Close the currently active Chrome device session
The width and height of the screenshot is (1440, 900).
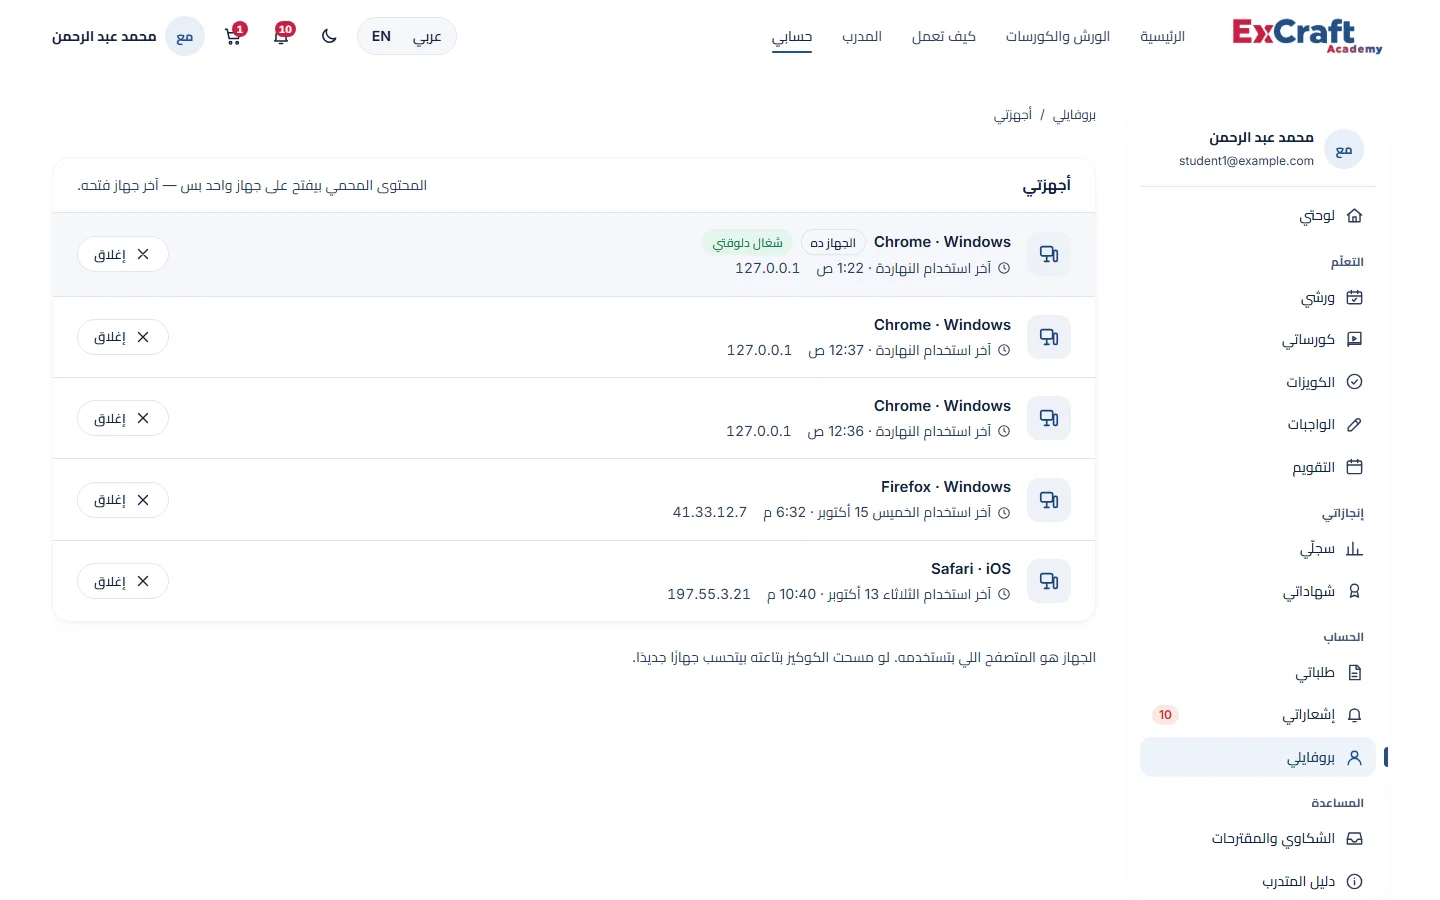pos(123,255)
